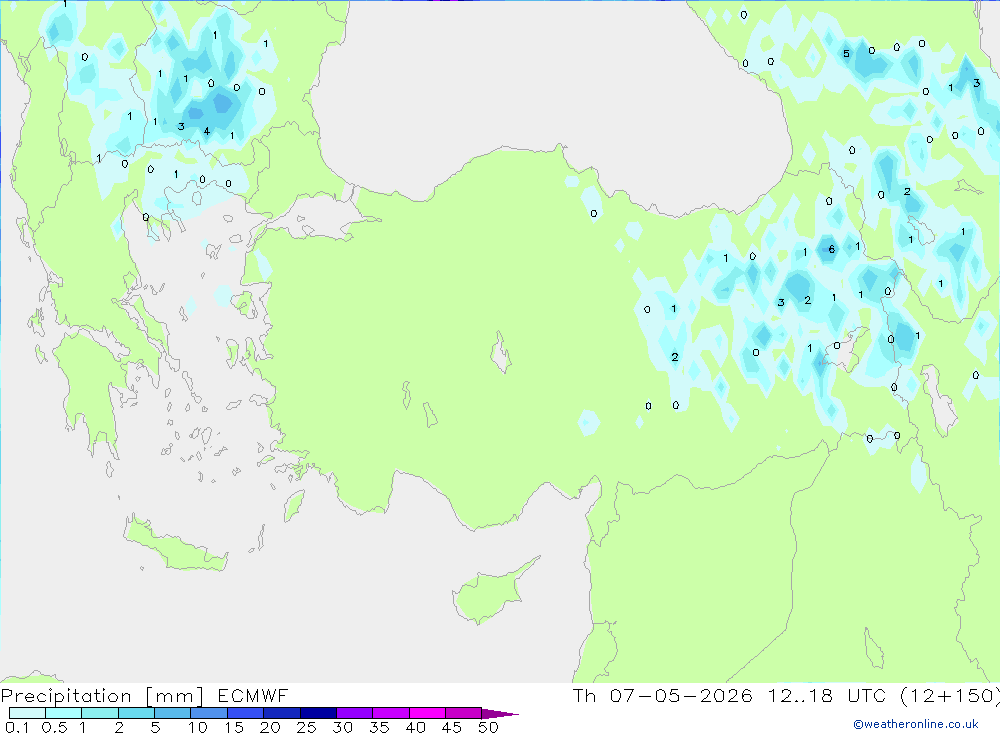The width and height of the screenshot is (1000, 733).
Task: Pick the 45–50 mm legend swatch
Action: (x=464, y=713)
